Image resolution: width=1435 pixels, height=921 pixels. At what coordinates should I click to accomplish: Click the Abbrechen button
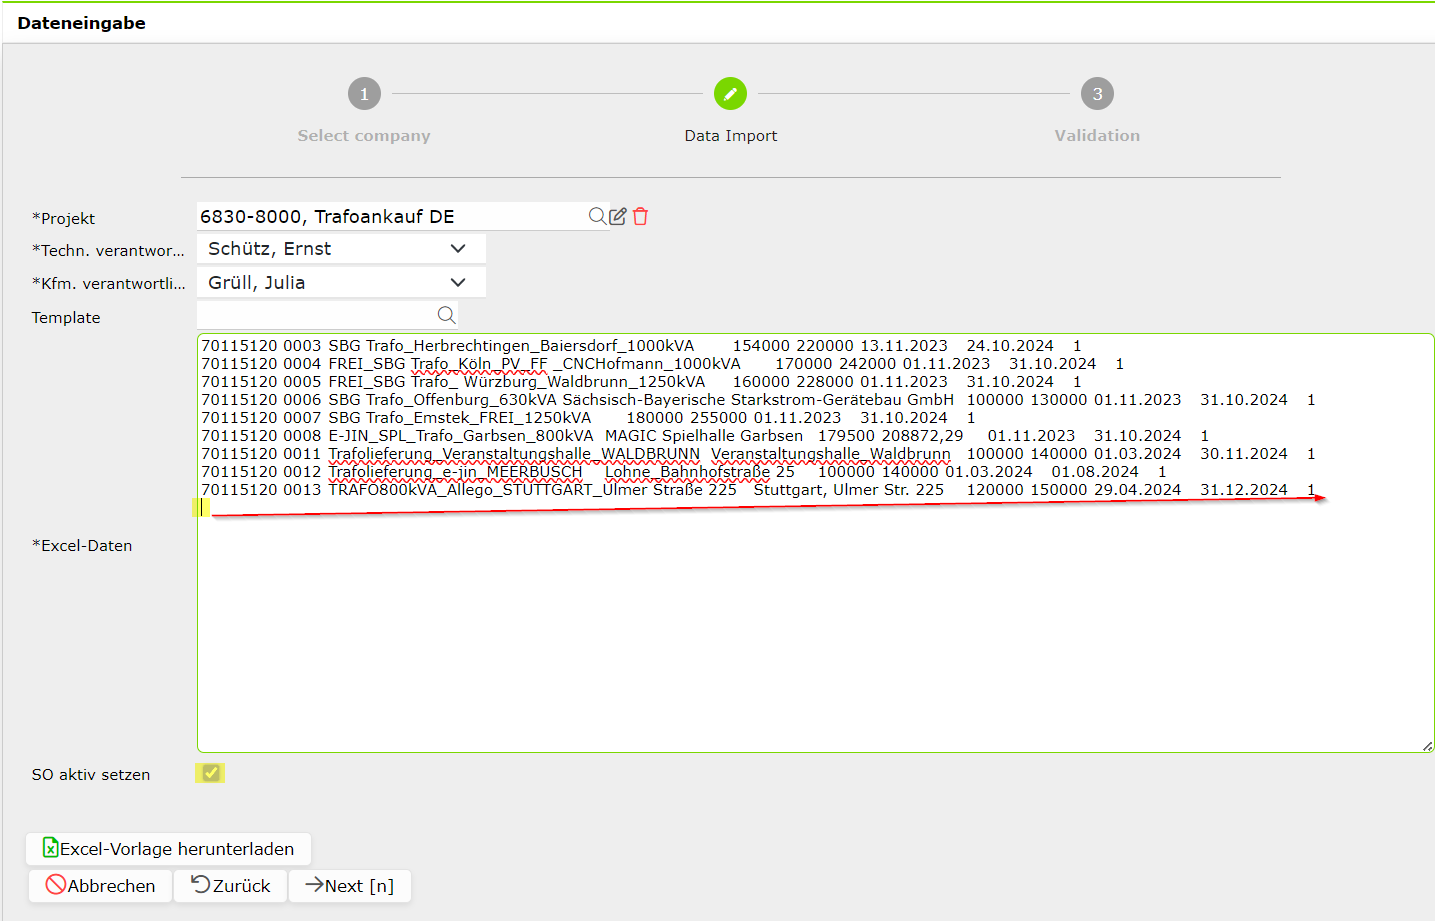(100, 886)
